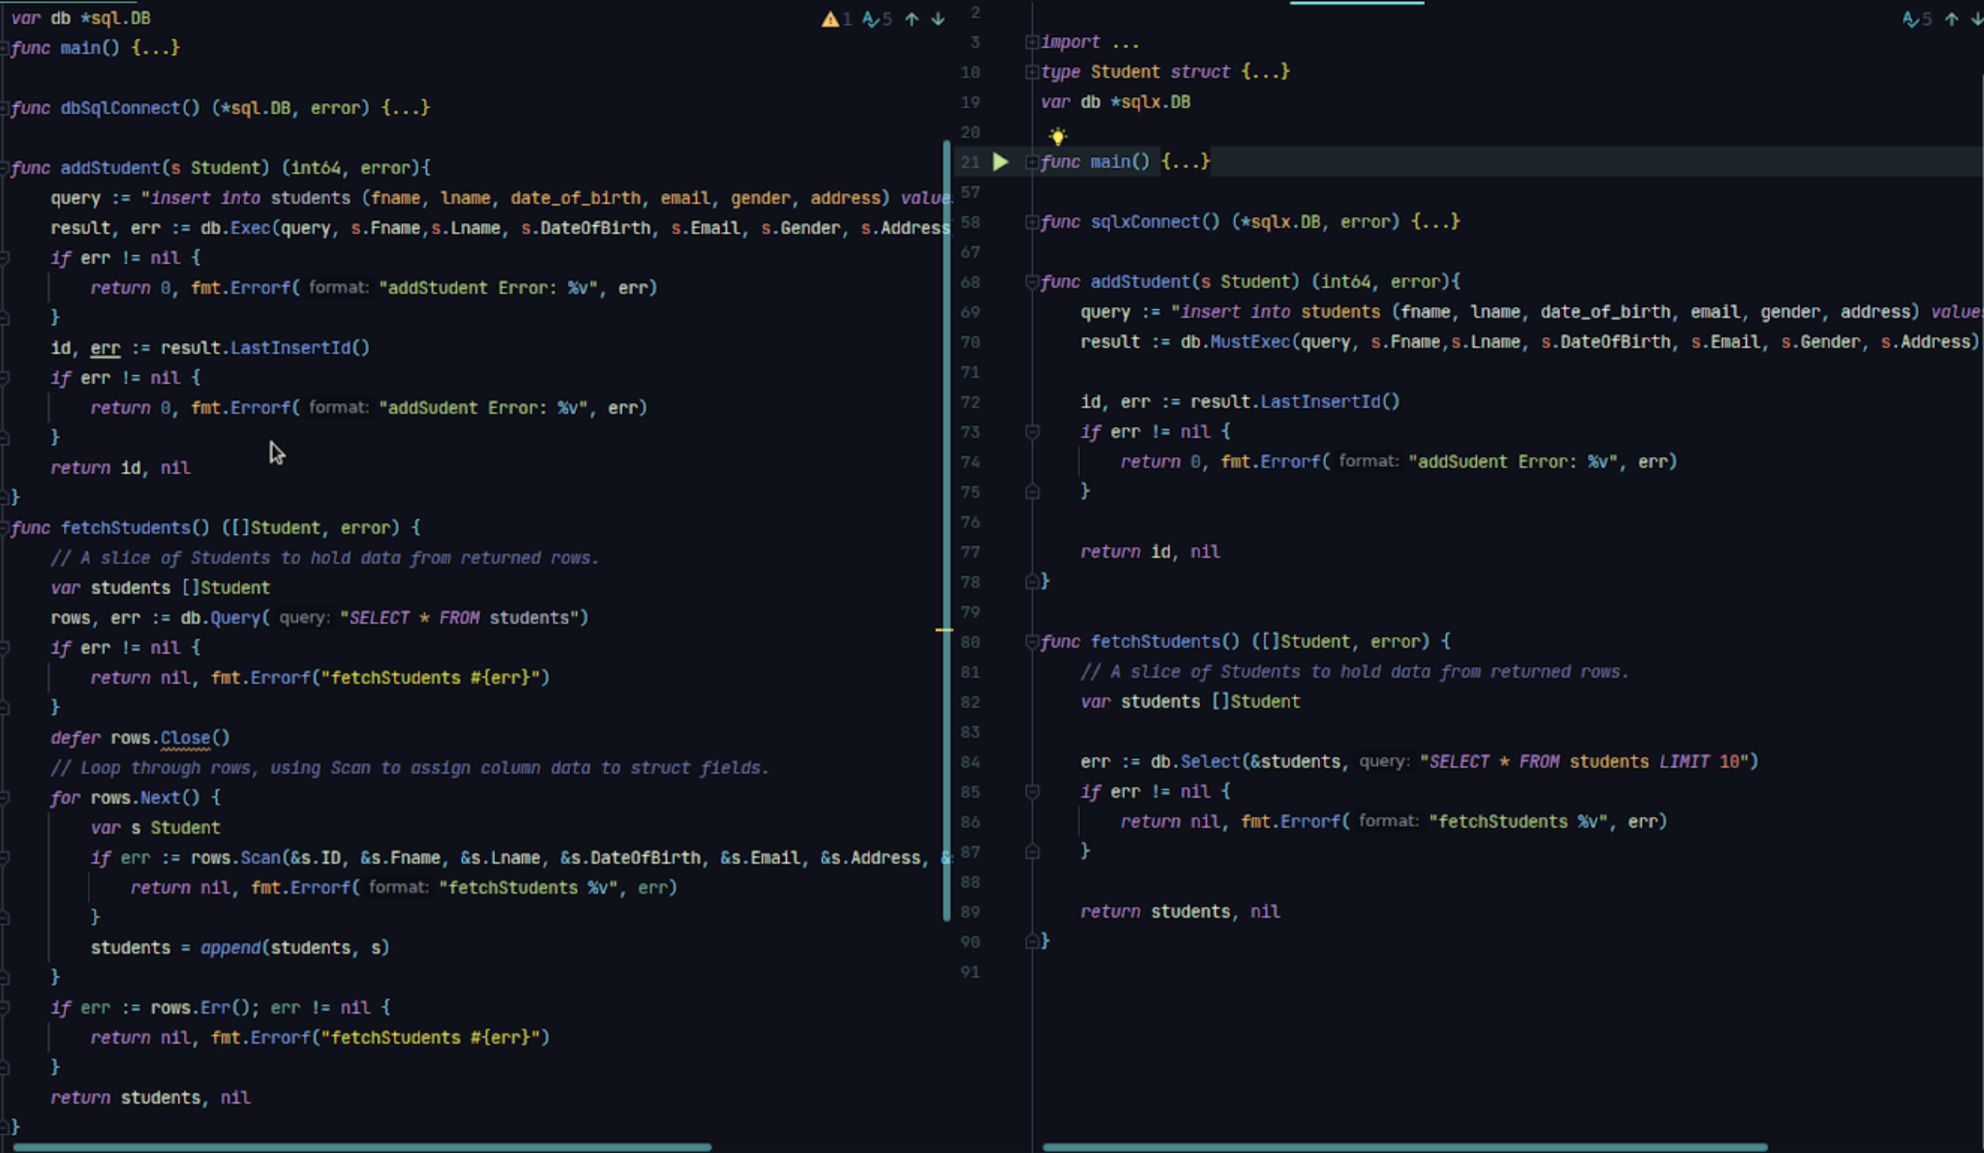Click the typo count indicator in left editor
This screenshot has width=1984, height=1153.
click(x=876, y=19)
